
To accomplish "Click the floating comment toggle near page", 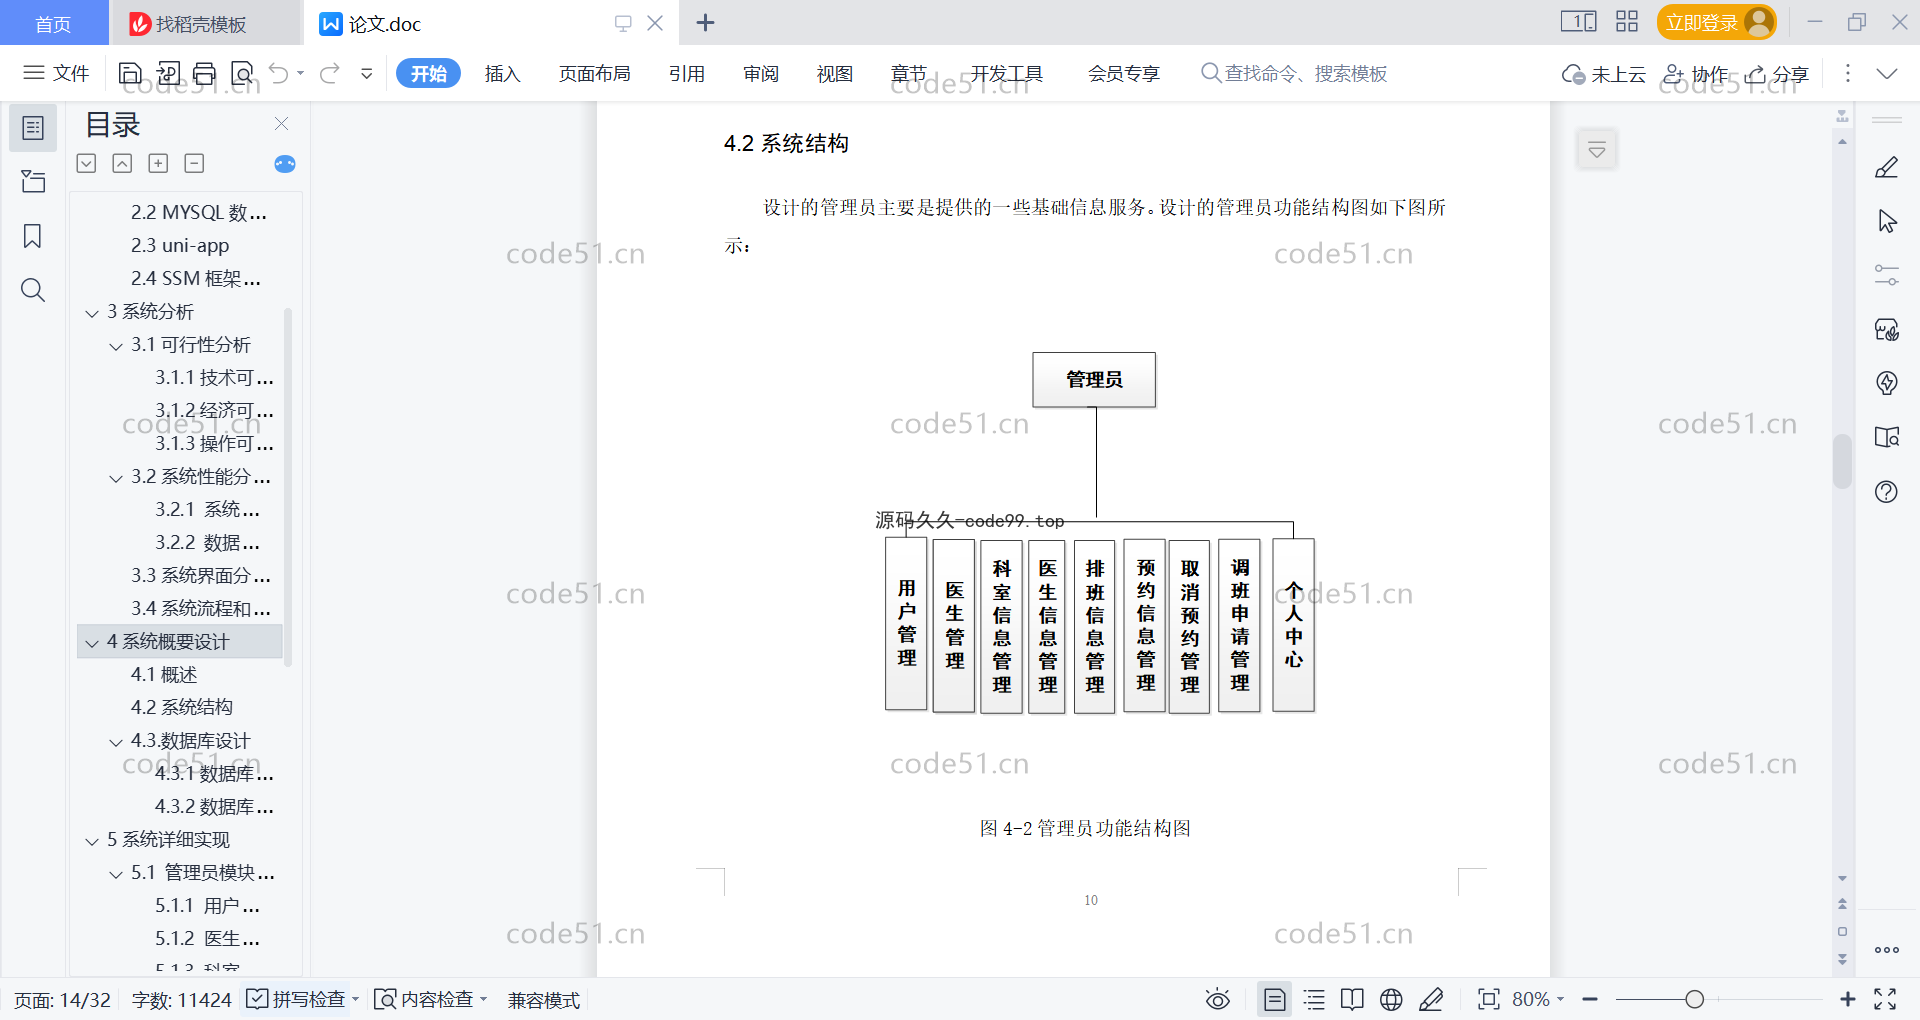I will (x=1597, y=150).
